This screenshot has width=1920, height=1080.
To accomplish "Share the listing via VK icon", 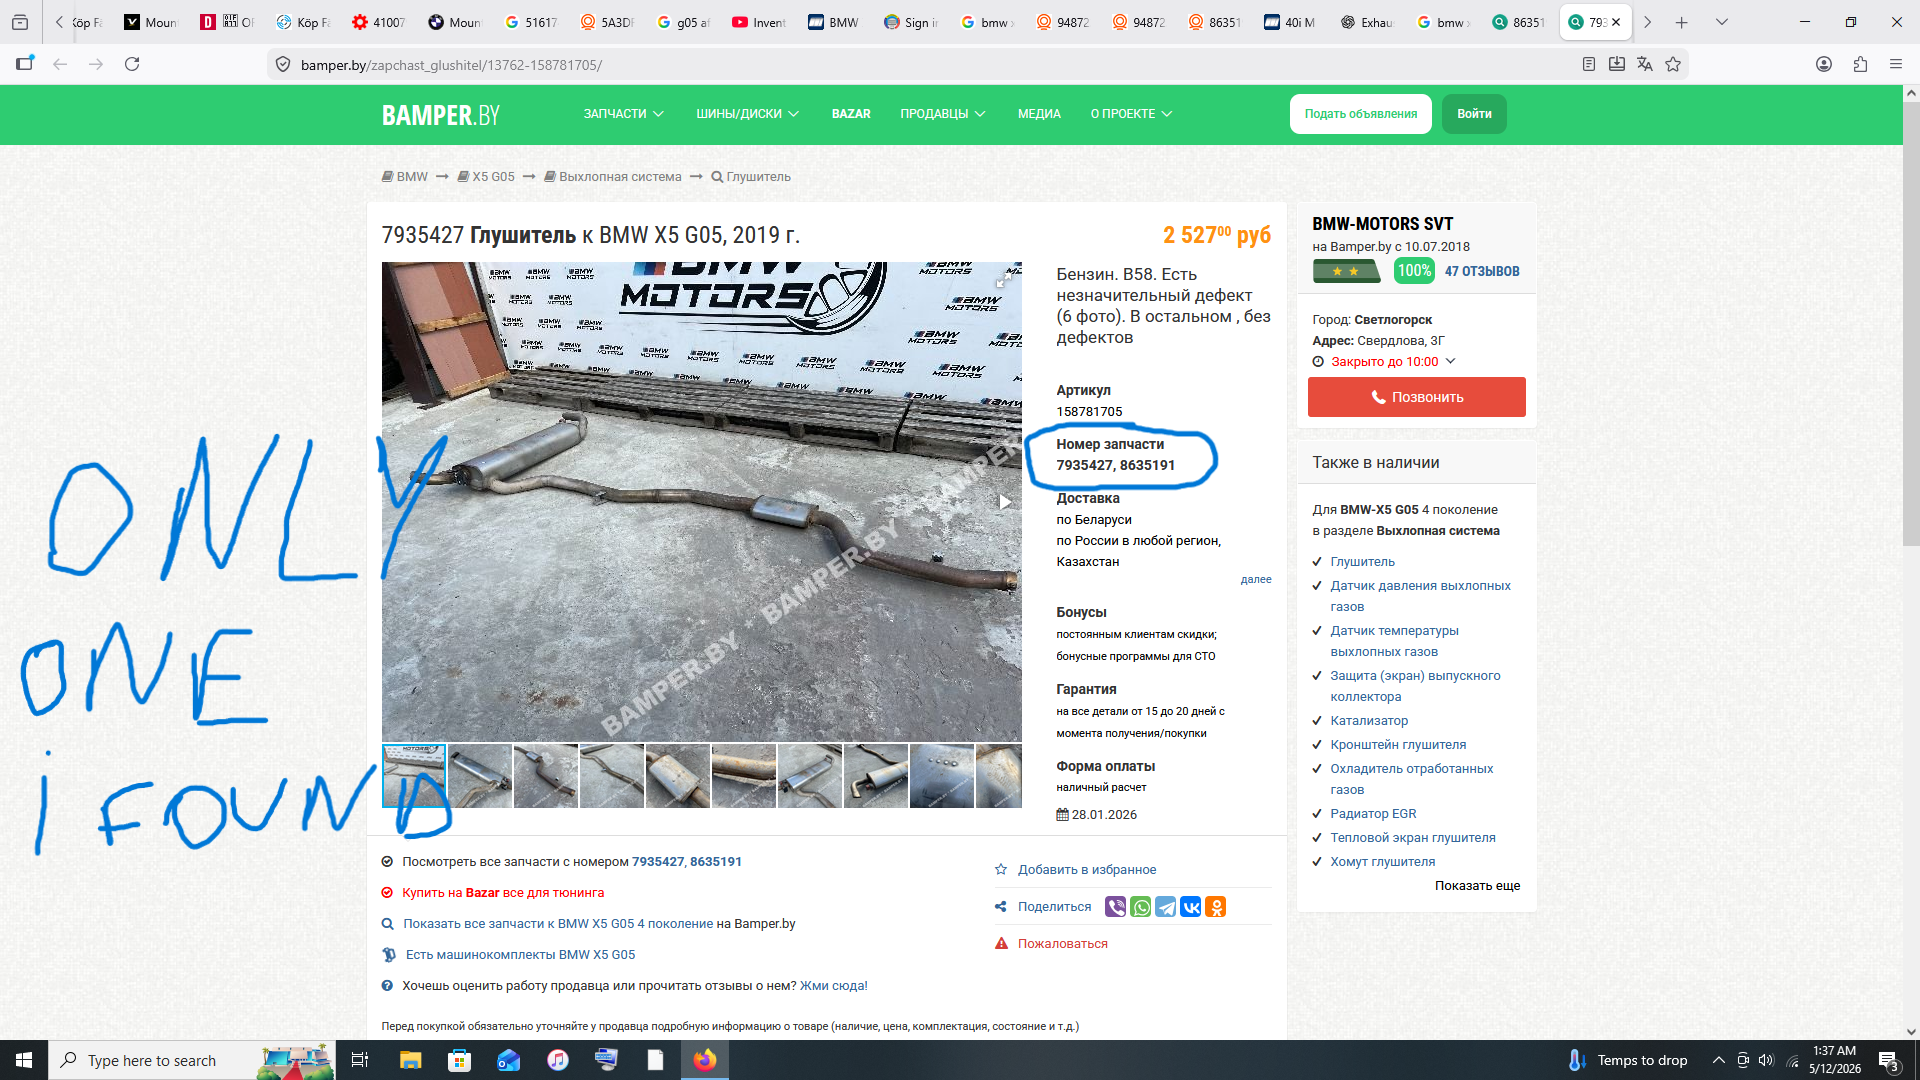I will pyautogui.click(x=1191, y=907).
